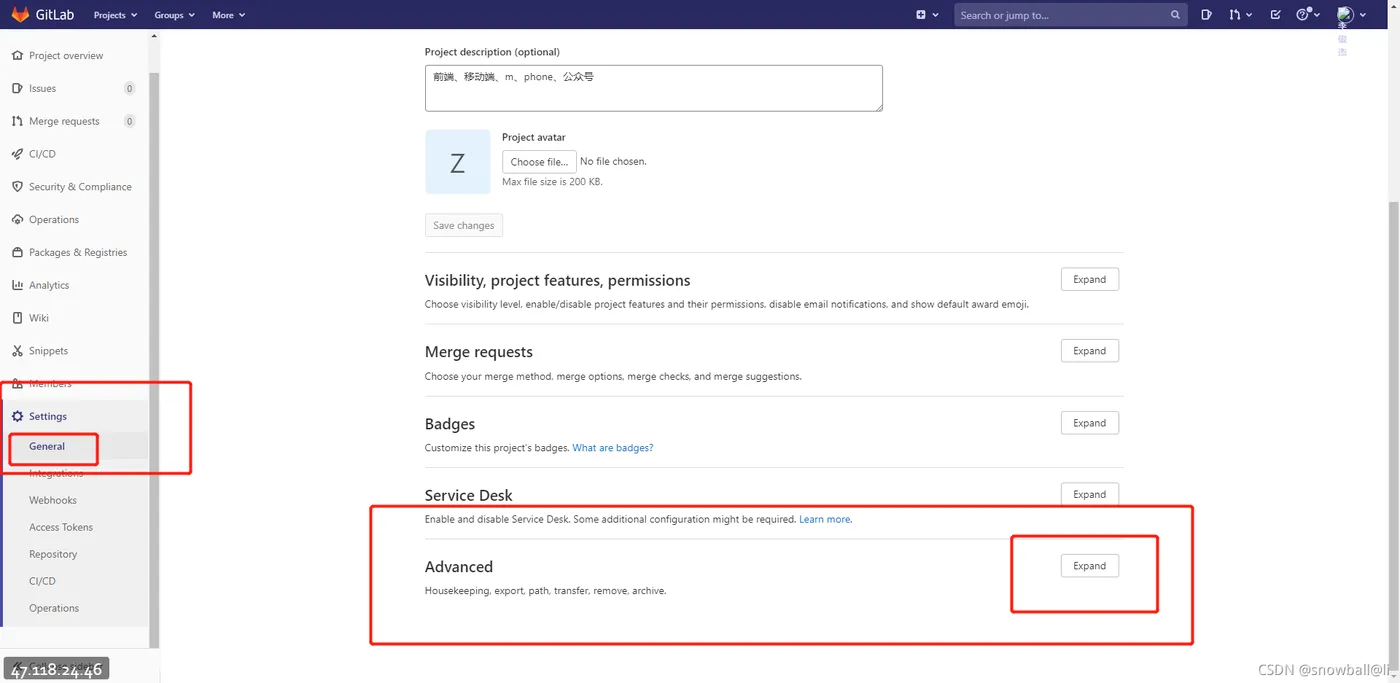Open the Groups dropdown menu
The height and width of the screenshot is (683, 1400).
click(174, 15)
